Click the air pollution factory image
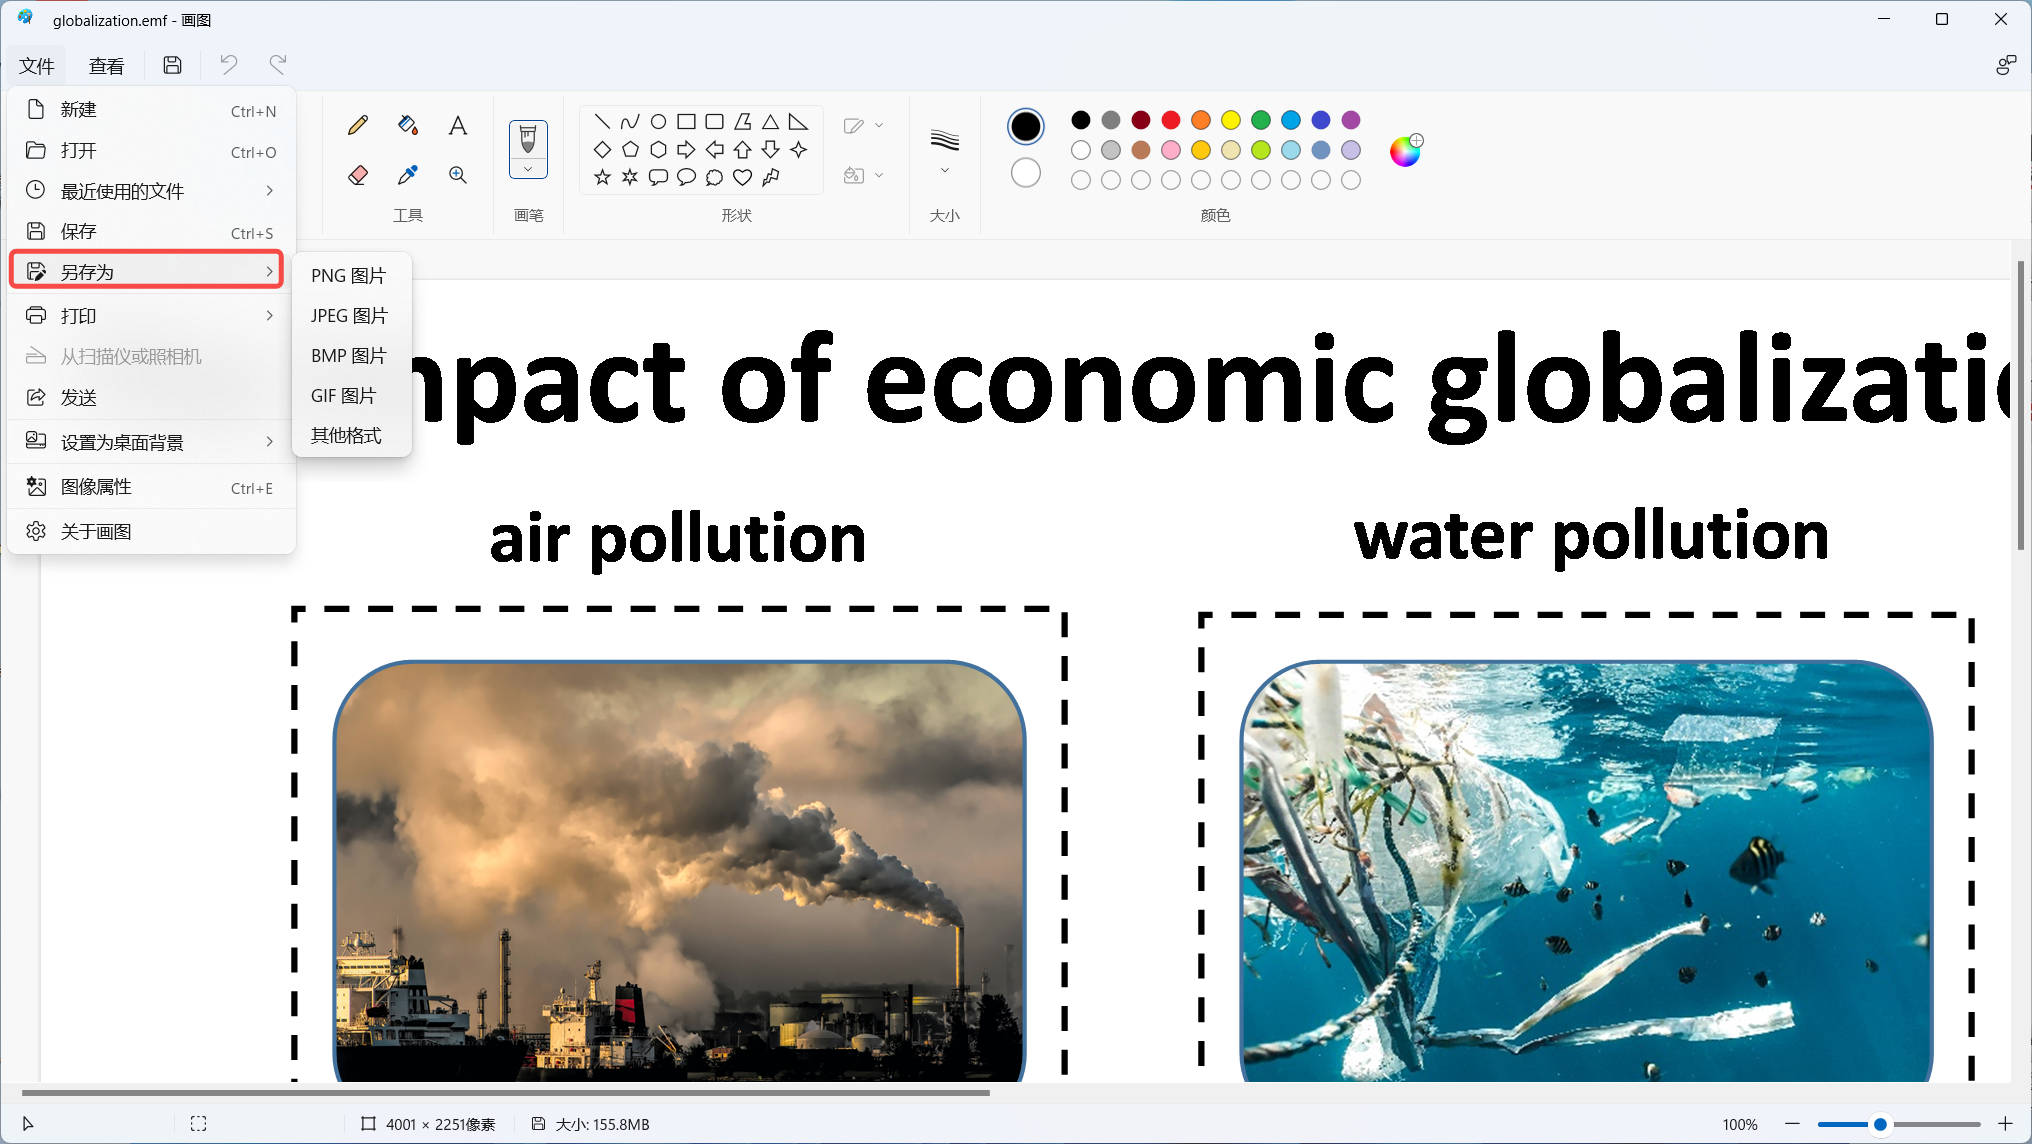The width and height of the screenshot is (2032, 1144). point(679,870)
